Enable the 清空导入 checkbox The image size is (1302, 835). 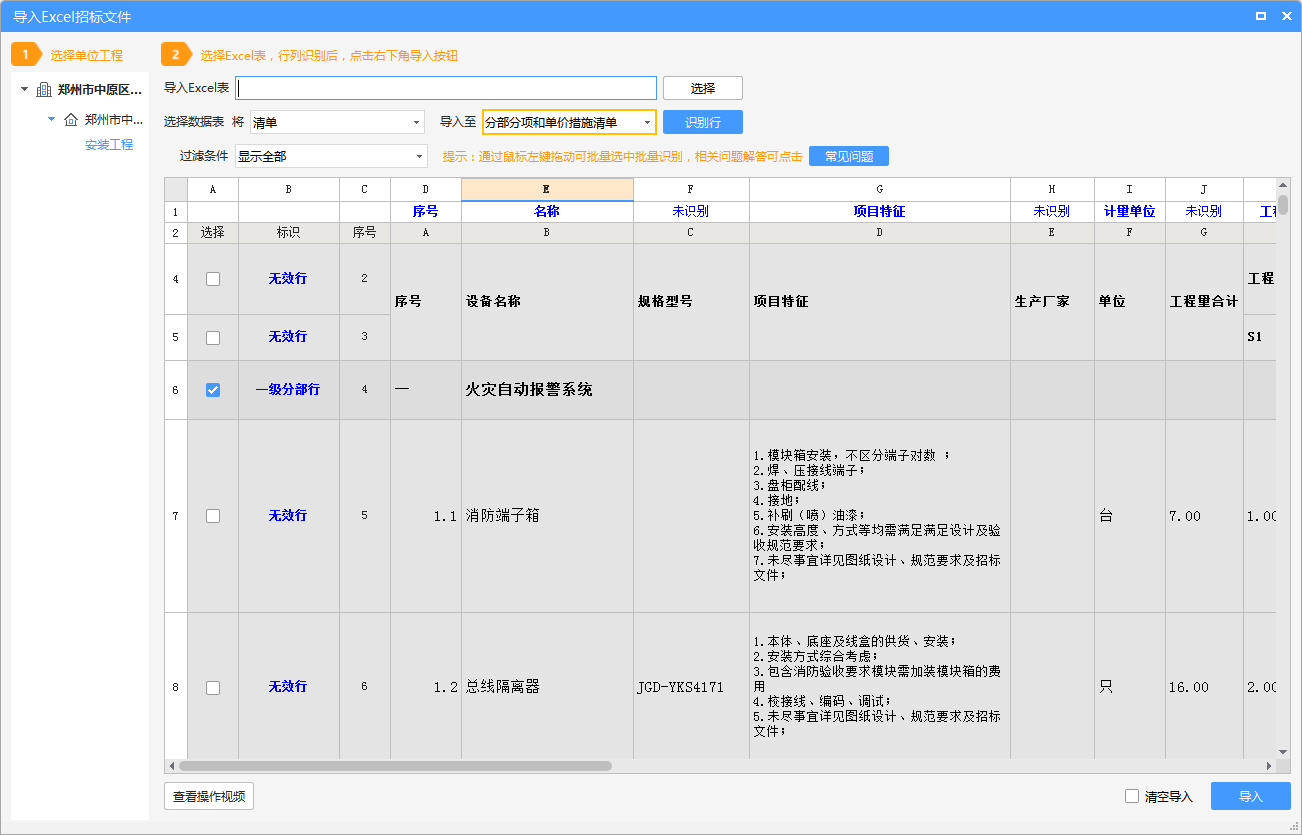[1132, 796]
